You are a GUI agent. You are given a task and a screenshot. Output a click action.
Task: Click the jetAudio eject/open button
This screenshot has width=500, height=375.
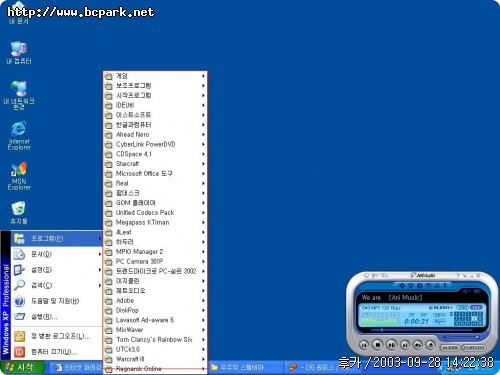coord(431,345)
